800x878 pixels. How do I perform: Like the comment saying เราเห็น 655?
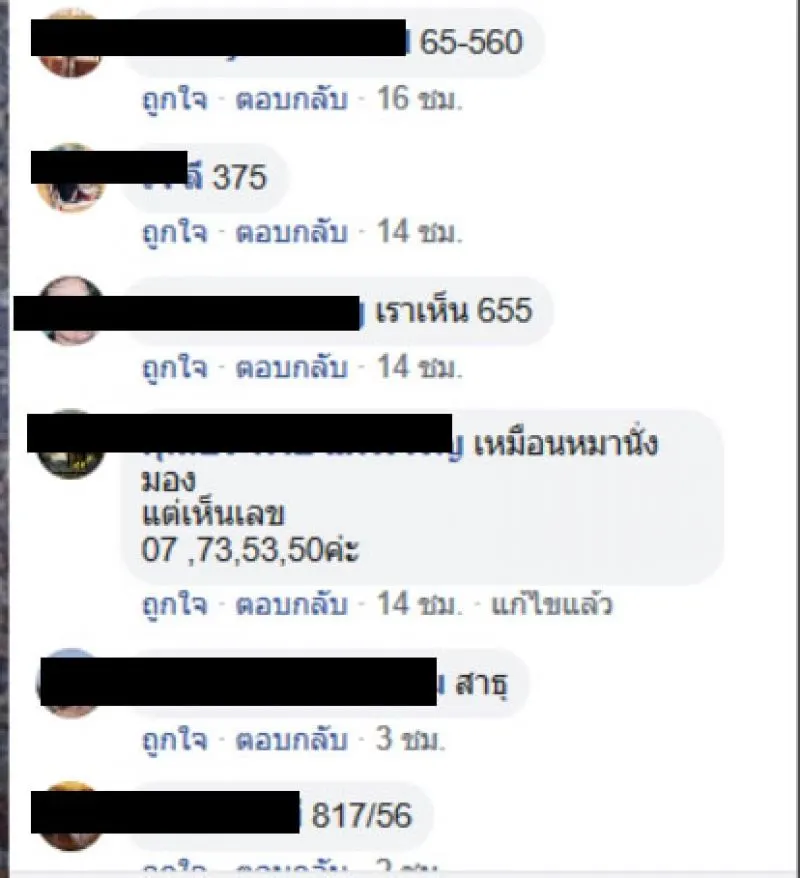pos(175,369)
